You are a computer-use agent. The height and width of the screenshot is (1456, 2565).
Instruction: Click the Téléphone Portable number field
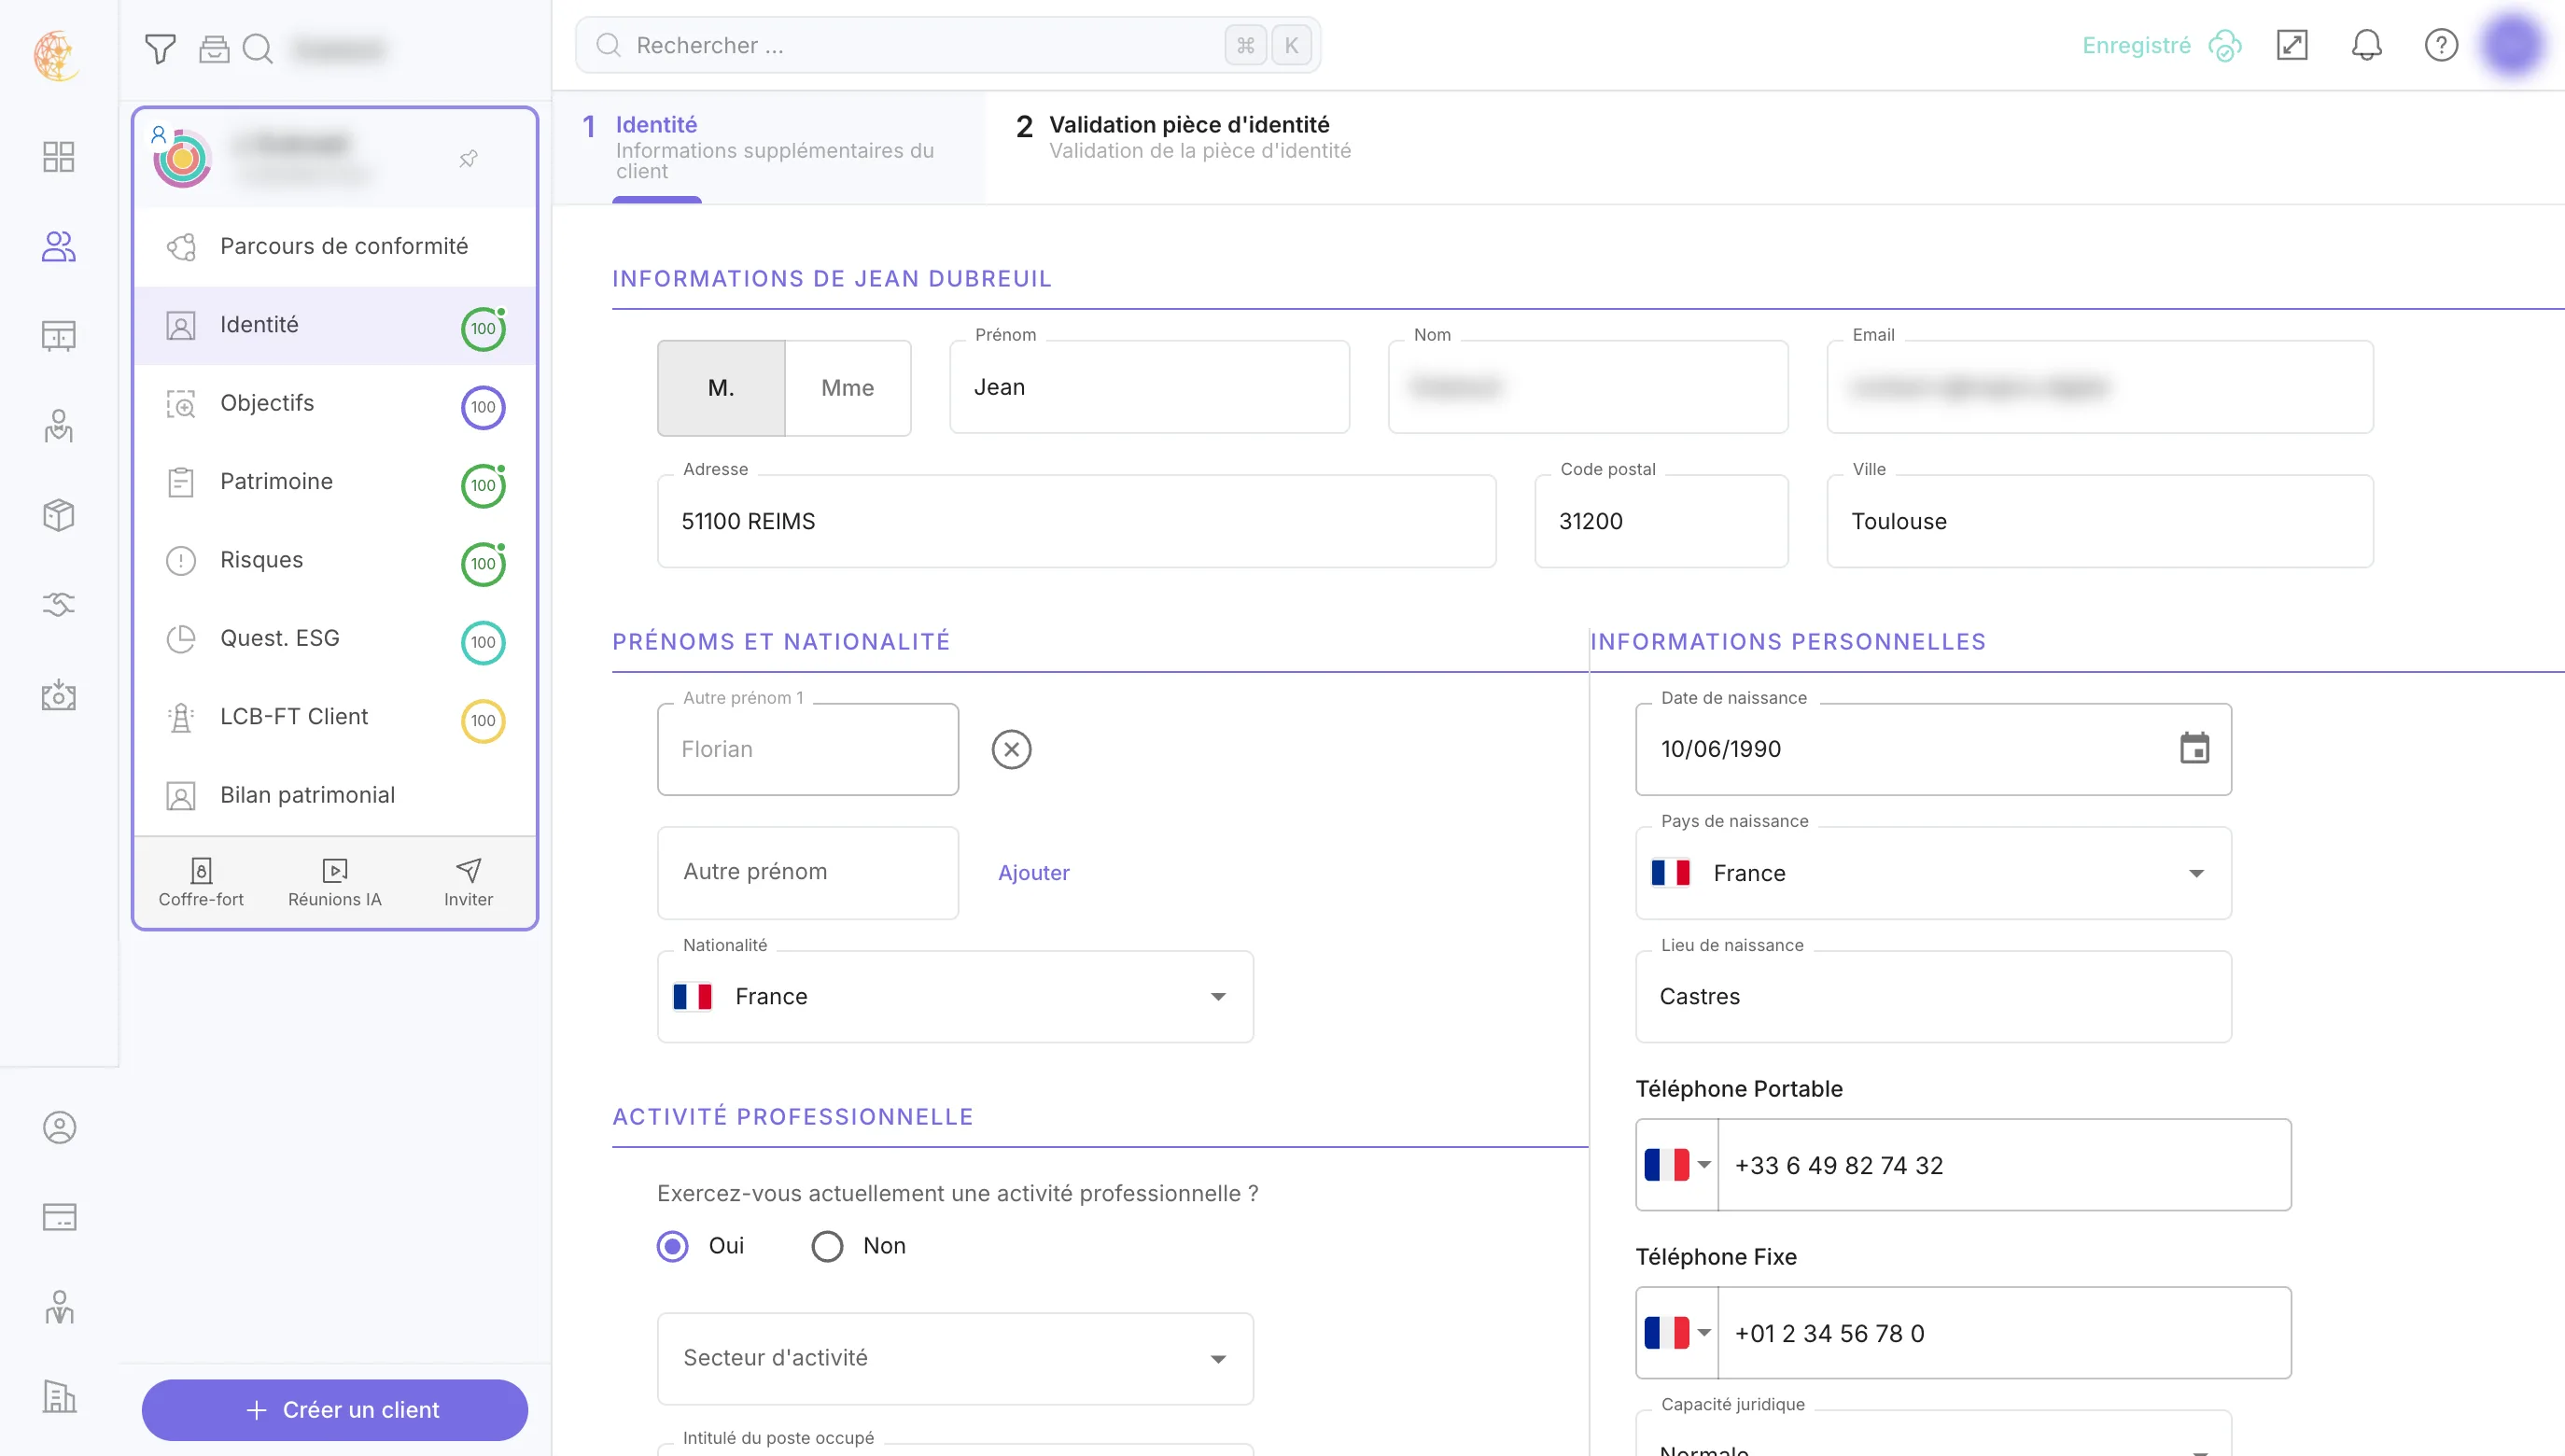(x=2004, y=1165)
